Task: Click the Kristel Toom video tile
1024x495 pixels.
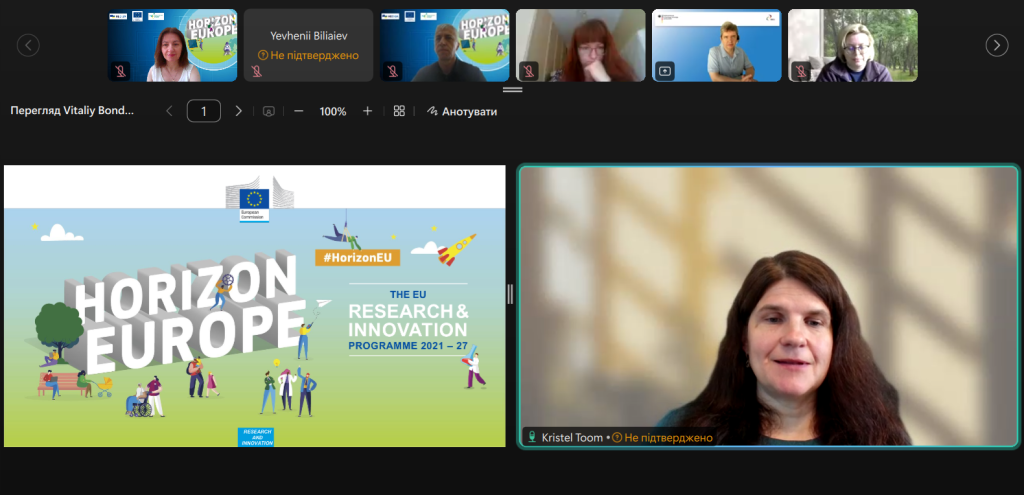Action: 768,306
